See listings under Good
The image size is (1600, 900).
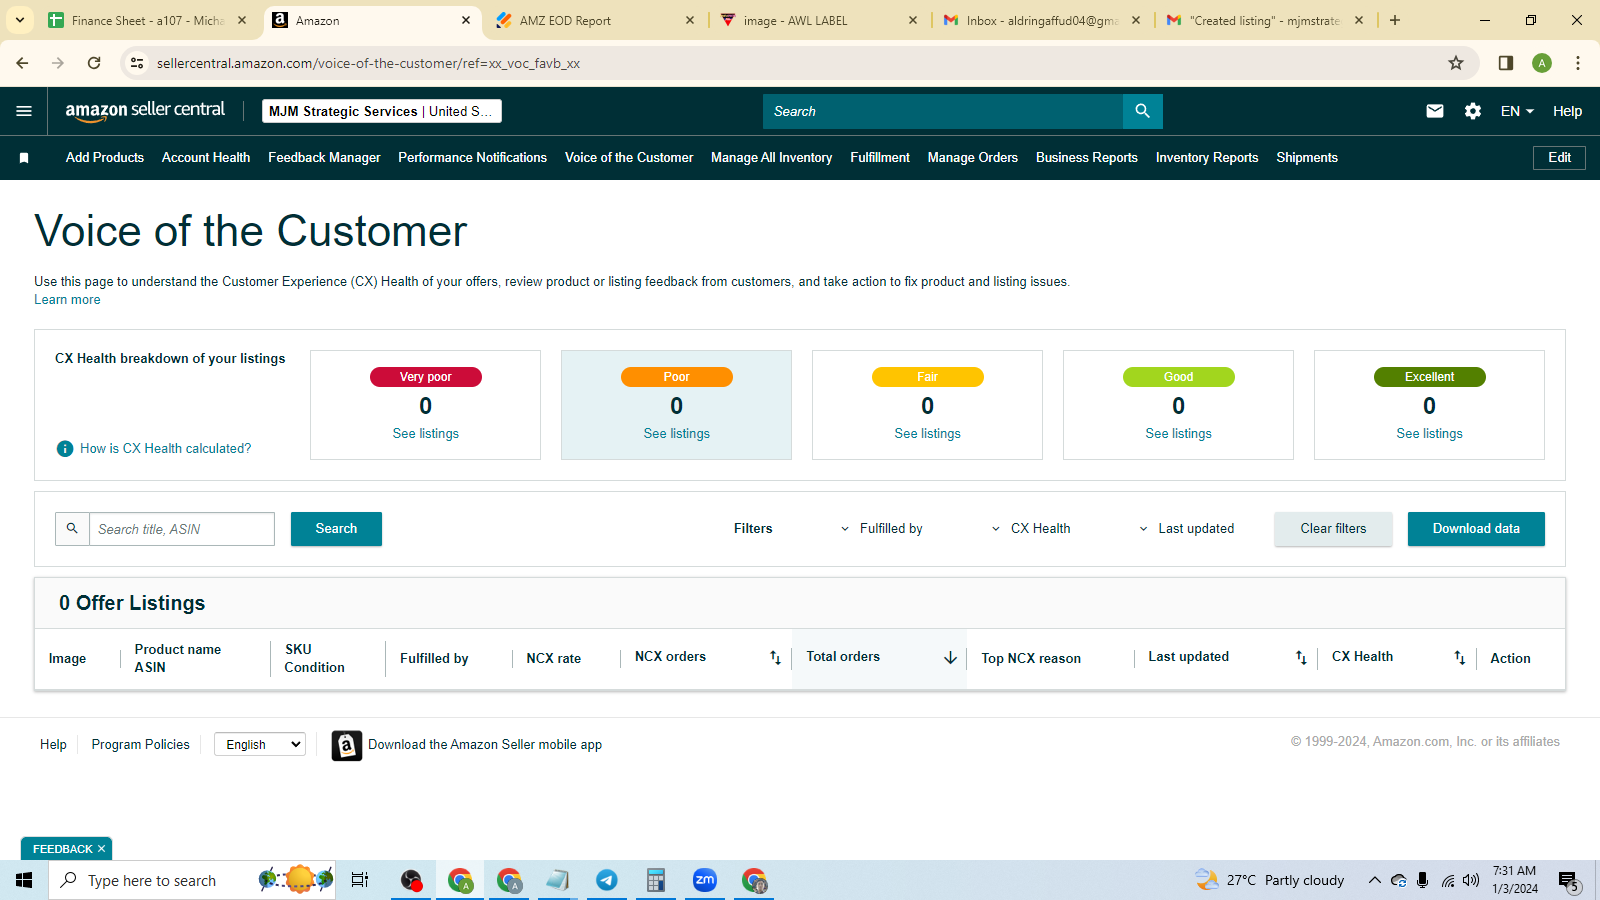[1179, 434]
